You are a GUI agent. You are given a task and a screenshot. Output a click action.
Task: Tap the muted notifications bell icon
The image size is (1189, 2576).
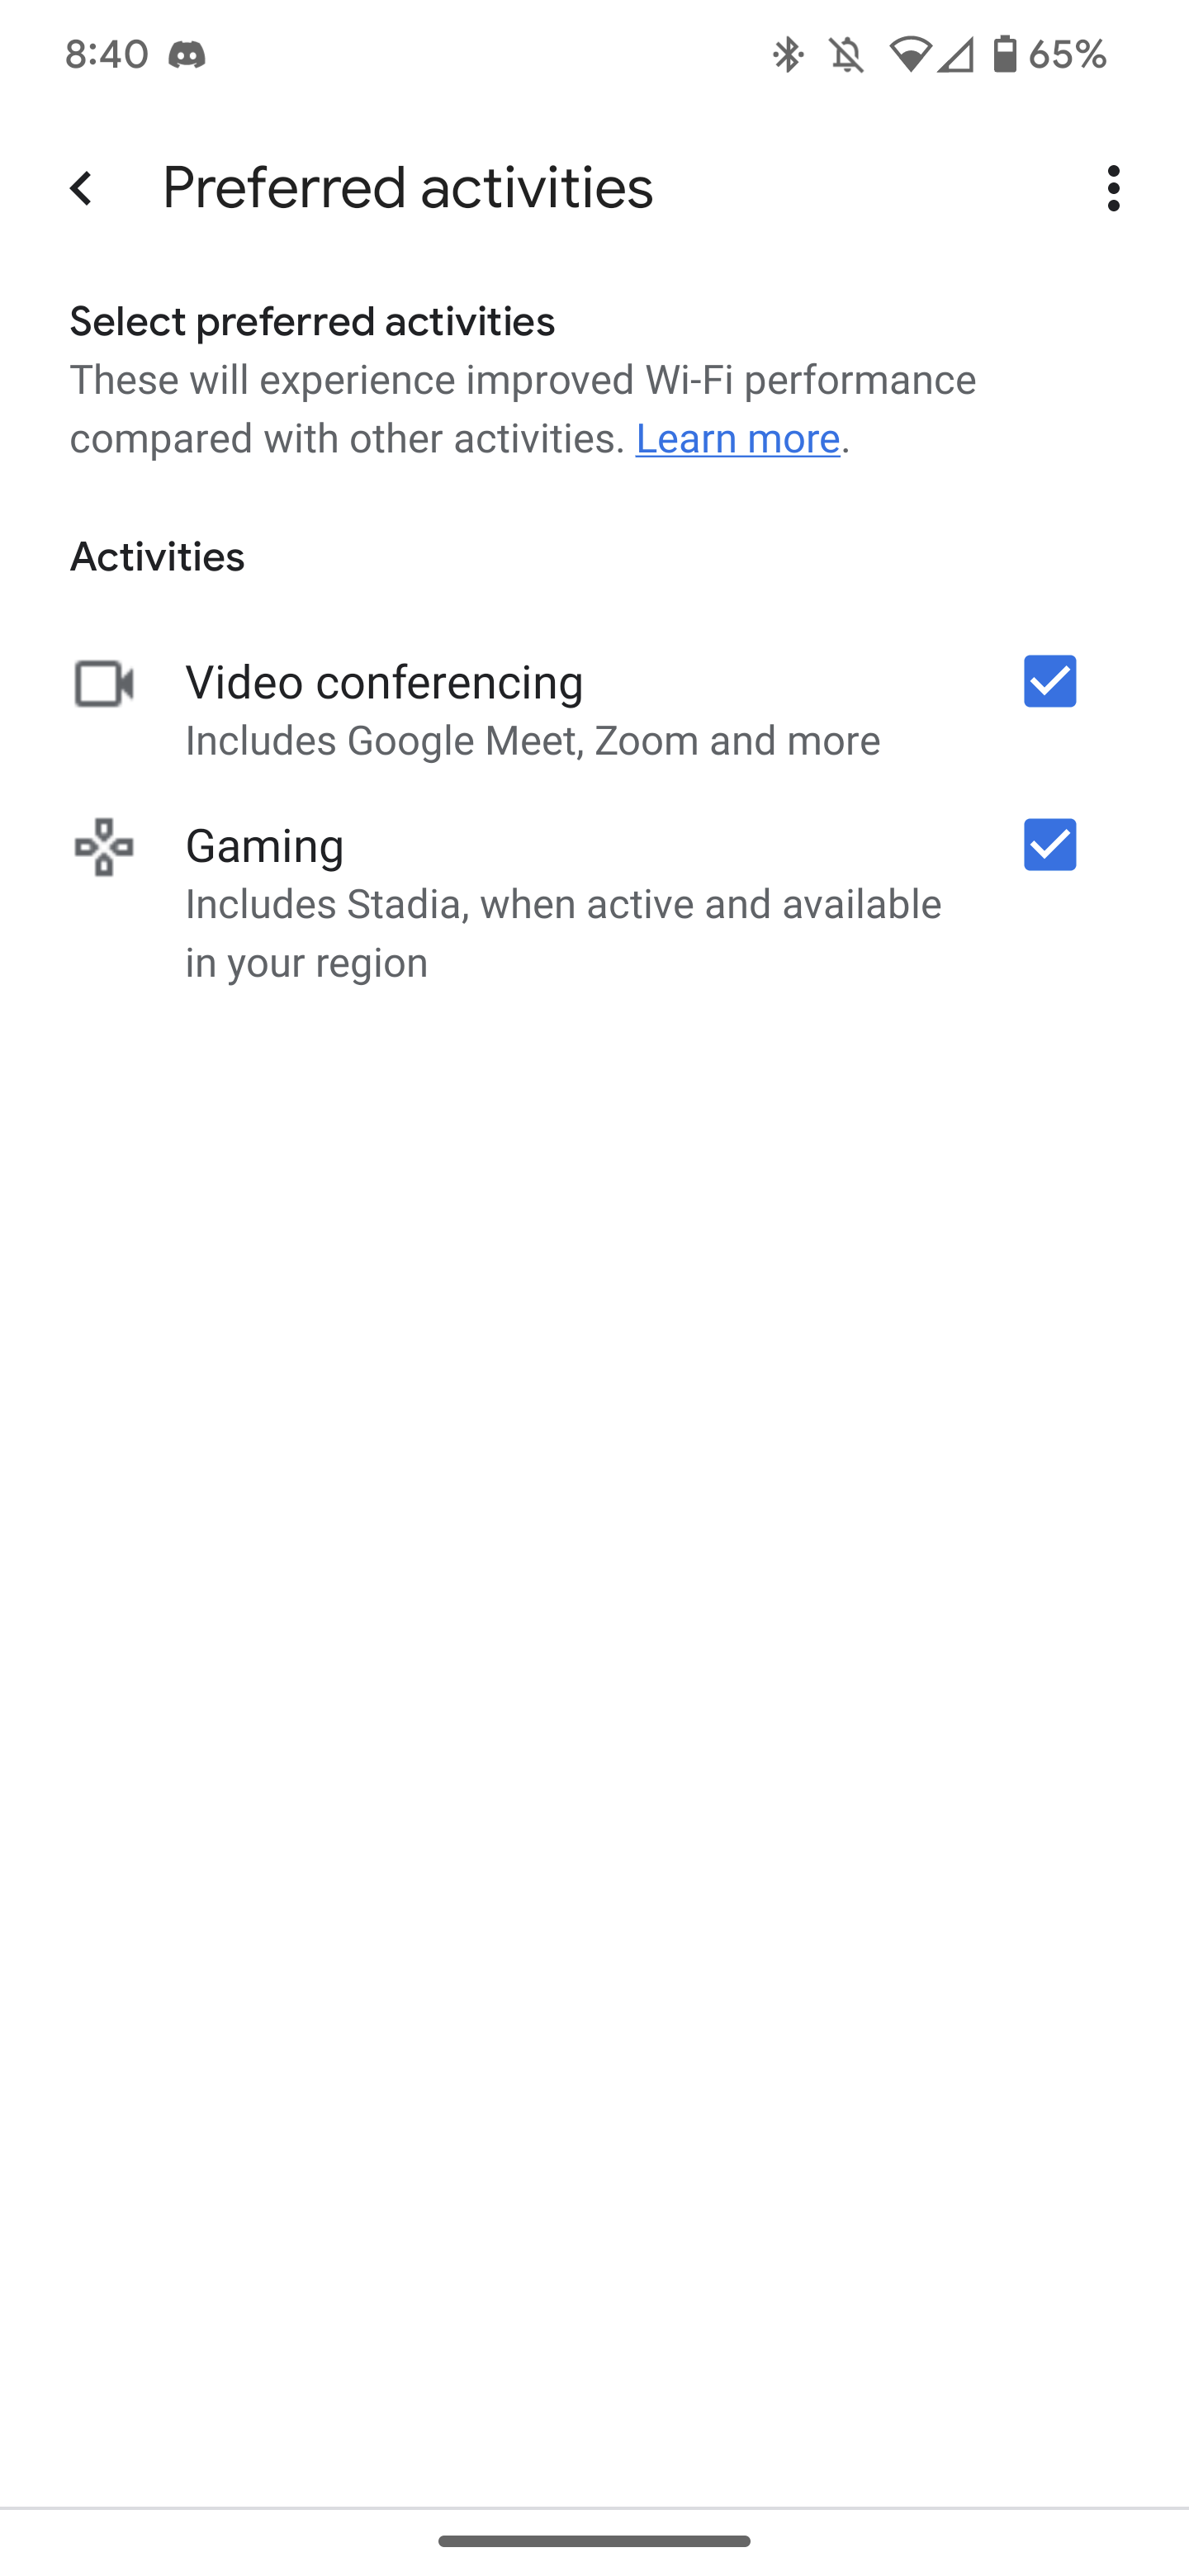[846, 54]
